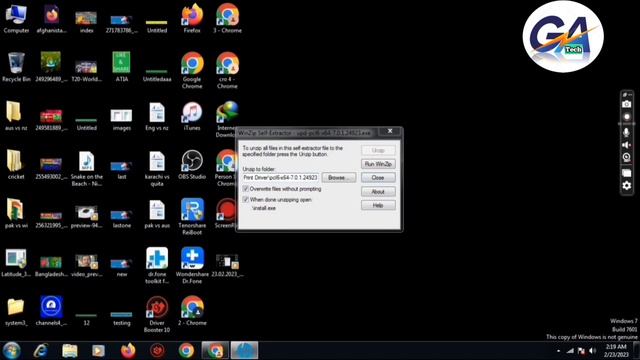Click the recorder camera screenshot icon

[x=627, y=104]
